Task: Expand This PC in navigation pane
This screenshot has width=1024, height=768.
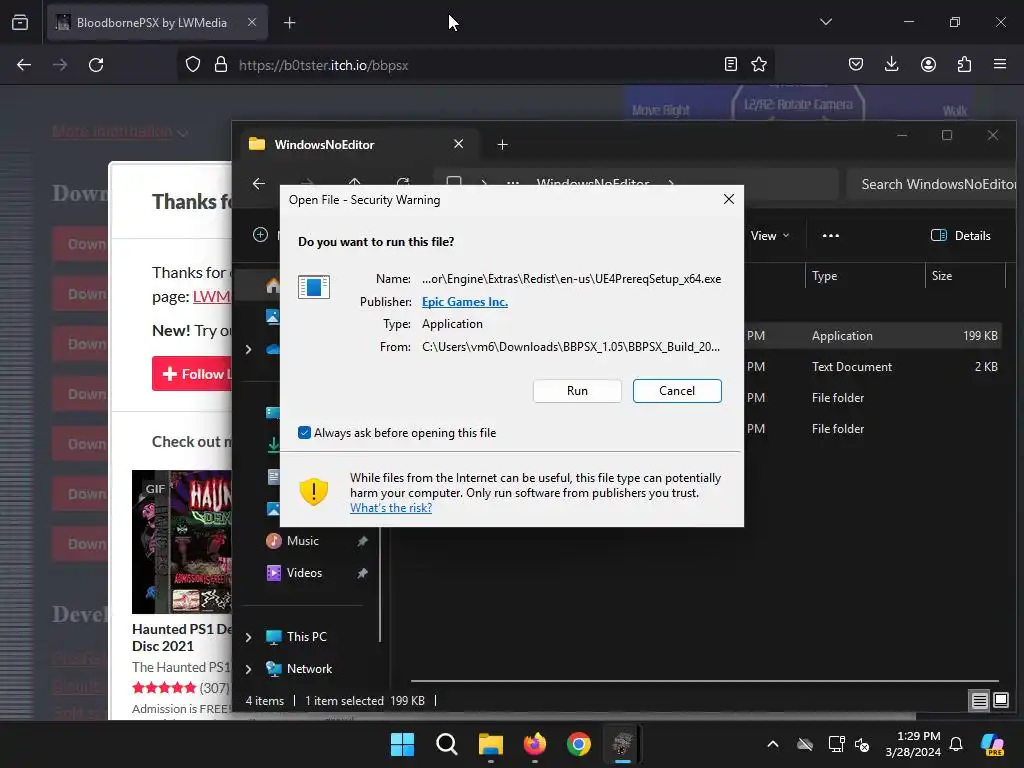Action: tap(249, 637)
